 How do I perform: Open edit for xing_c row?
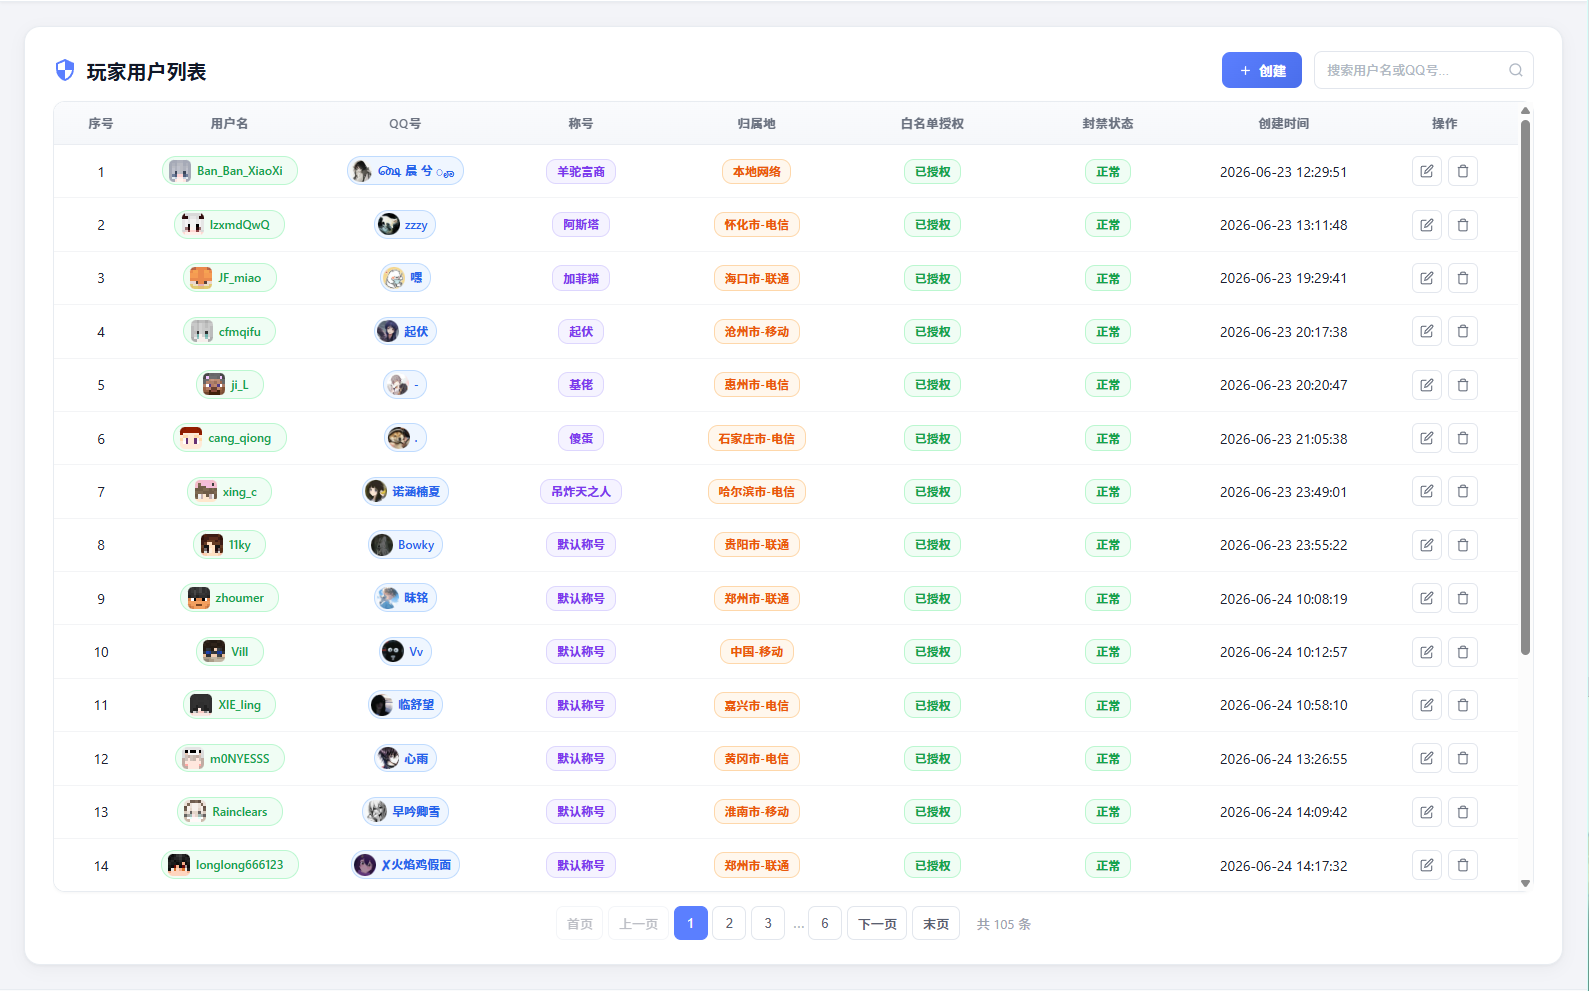[1427, 491]
